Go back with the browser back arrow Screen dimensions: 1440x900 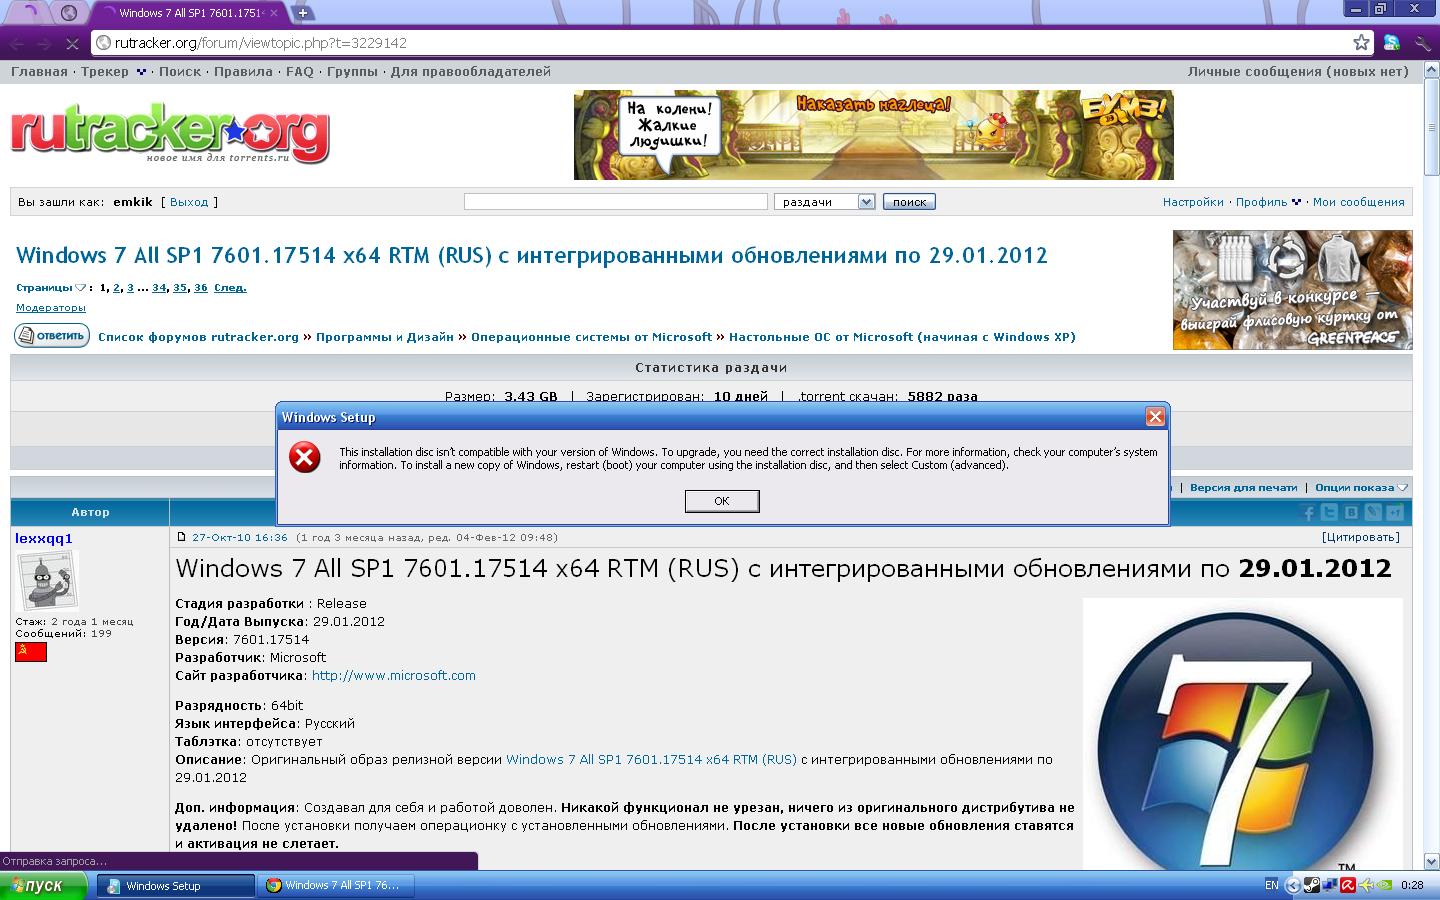coord(17,43)
